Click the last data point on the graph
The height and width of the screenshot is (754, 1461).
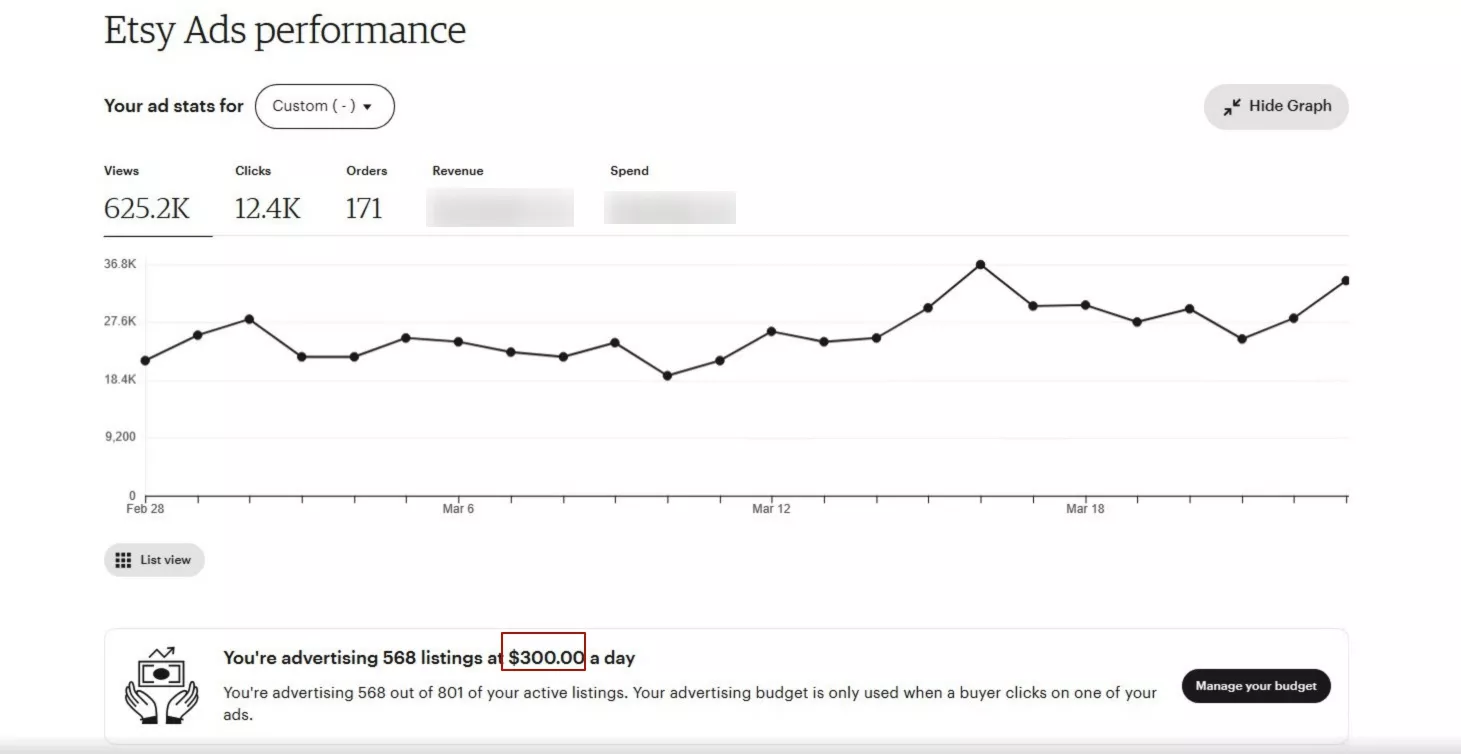tap(1345, 281)
